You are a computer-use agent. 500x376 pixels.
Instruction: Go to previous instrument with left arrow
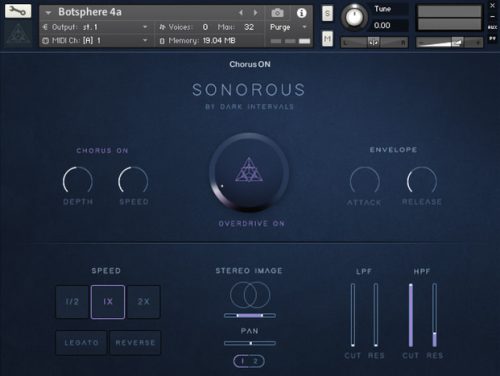(241, 13)
